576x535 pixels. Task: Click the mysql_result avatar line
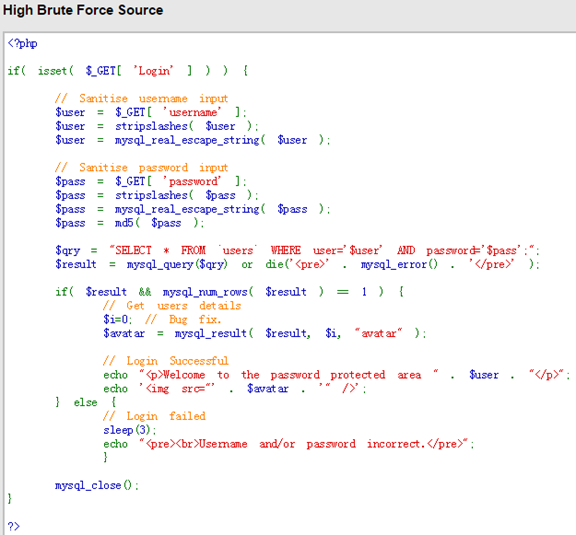click(x=264, y=333)
